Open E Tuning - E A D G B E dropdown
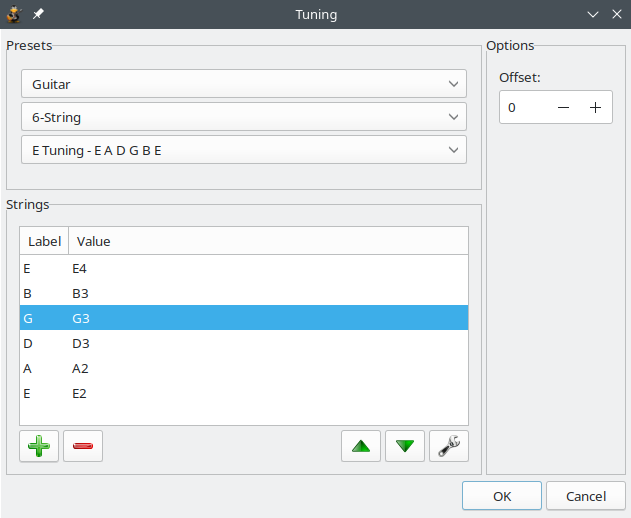Image resolution: width=631 pixels, height=518 pixels. 243,150
